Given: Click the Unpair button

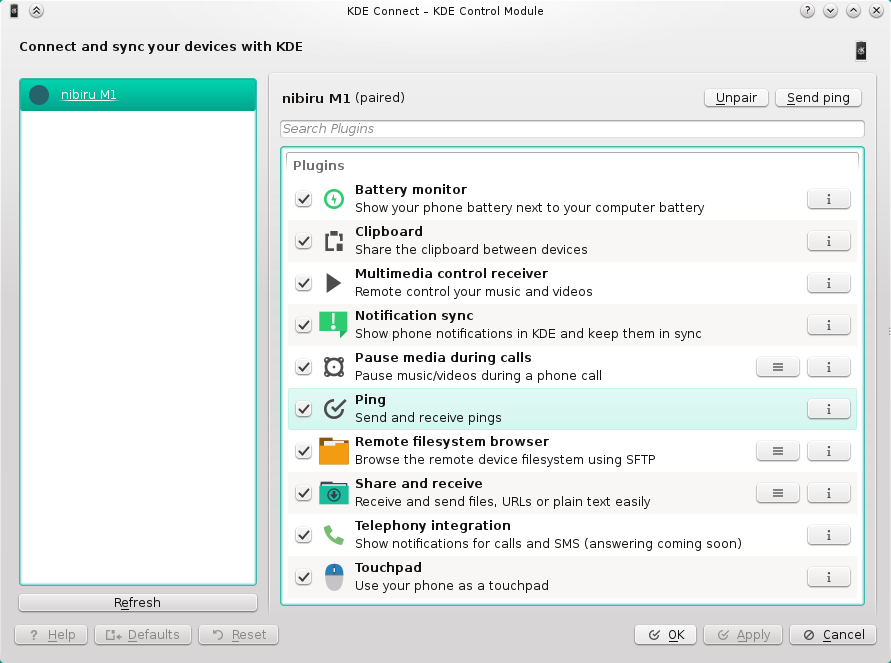Looking at the screenshot, I should (736, 98).
